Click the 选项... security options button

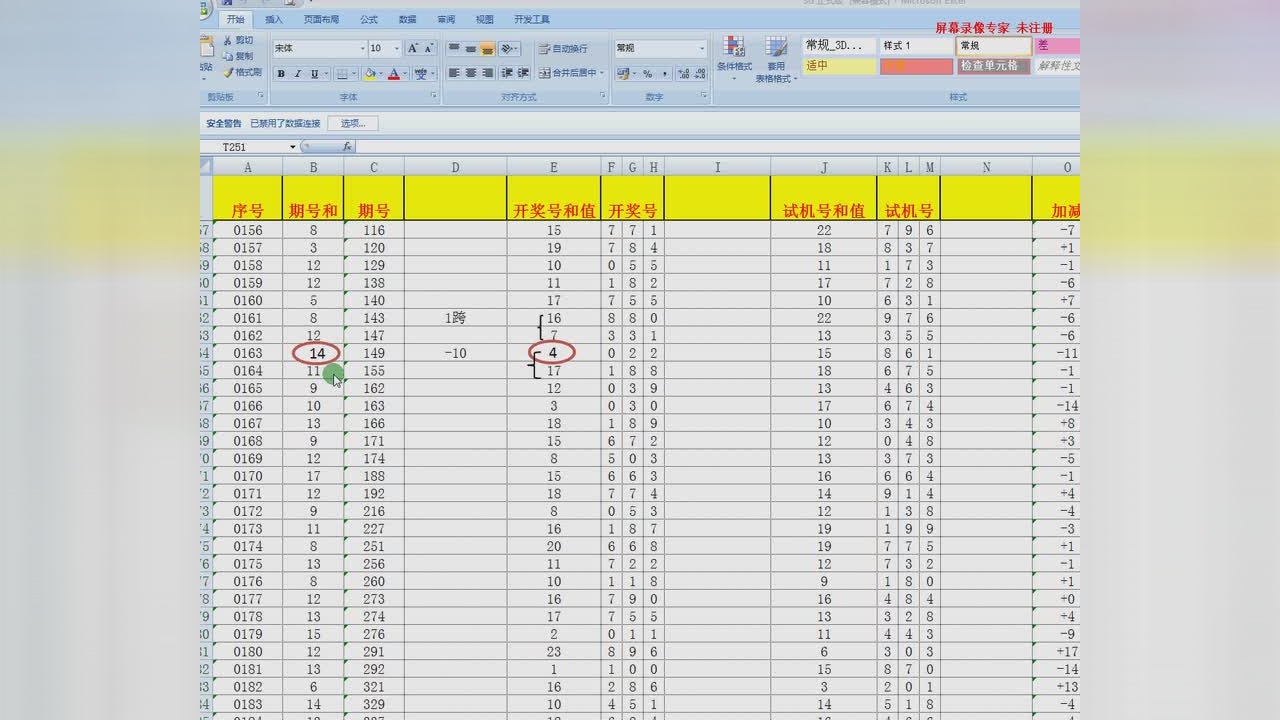coord(353,123)
